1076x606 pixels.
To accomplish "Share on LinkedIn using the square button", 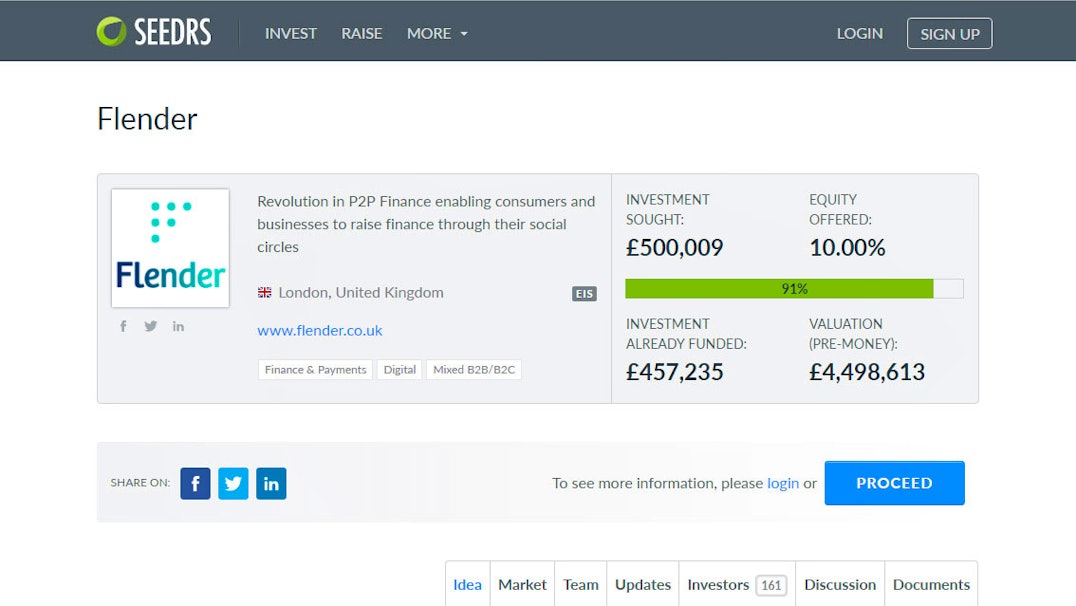I will click(x=271, y=483).
